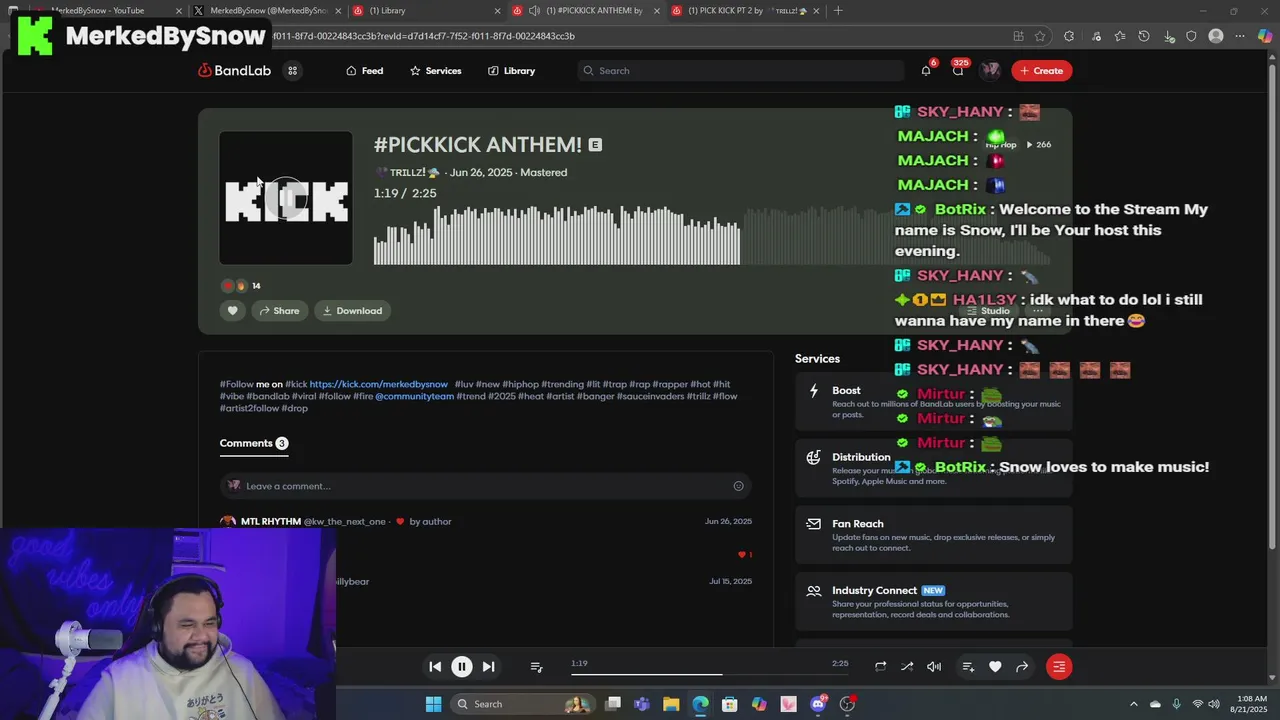Open the chat messages icon with 325 badge
This screenshot has height=720, width=1280.
pyautogui.click(x=958, y=71)
